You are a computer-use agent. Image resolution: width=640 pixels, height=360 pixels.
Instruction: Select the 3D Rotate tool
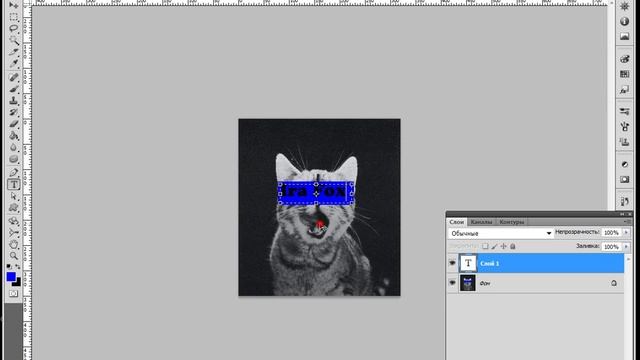13,221
